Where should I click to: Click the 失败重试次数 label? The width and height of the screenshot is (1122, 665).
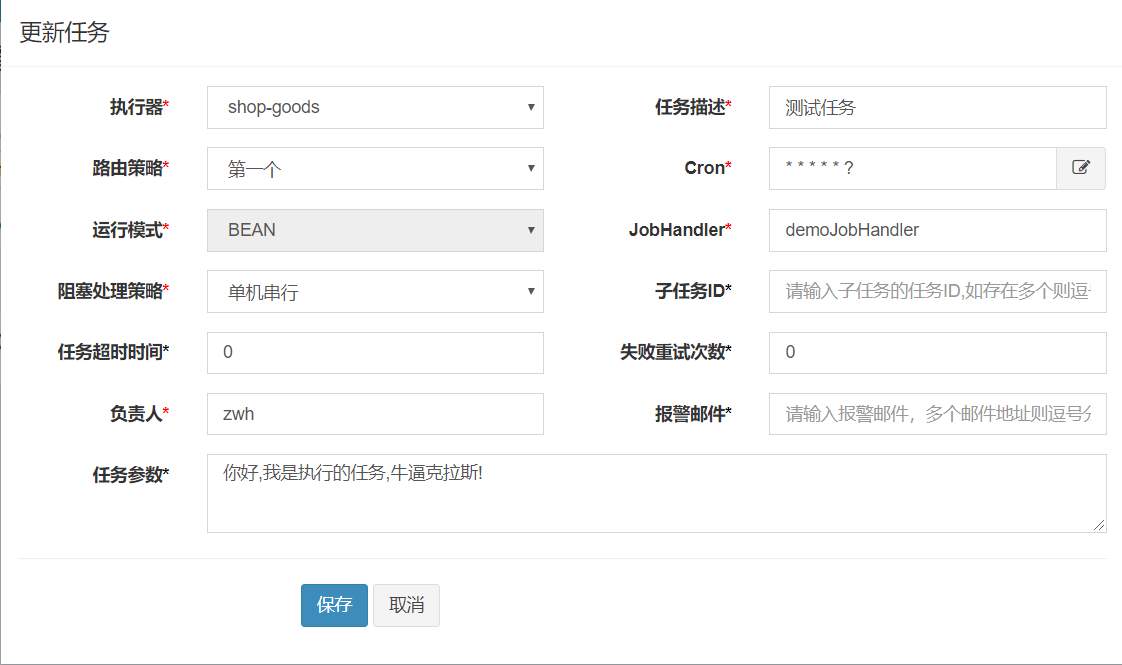[675, 352]
